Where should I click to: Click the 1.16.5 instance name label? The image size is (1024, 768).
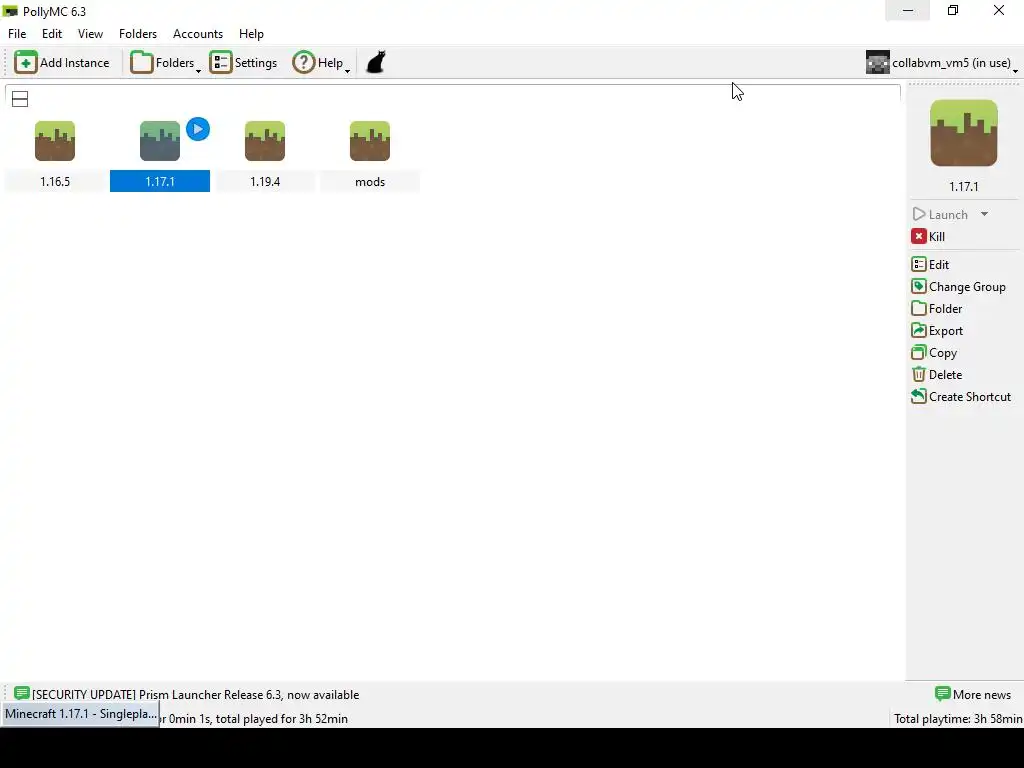tap(55, 182)
